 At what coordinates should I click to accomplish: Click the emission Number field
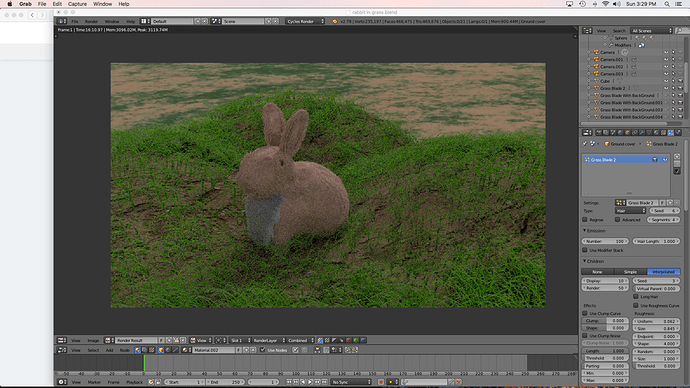click(x=606, y=242)
